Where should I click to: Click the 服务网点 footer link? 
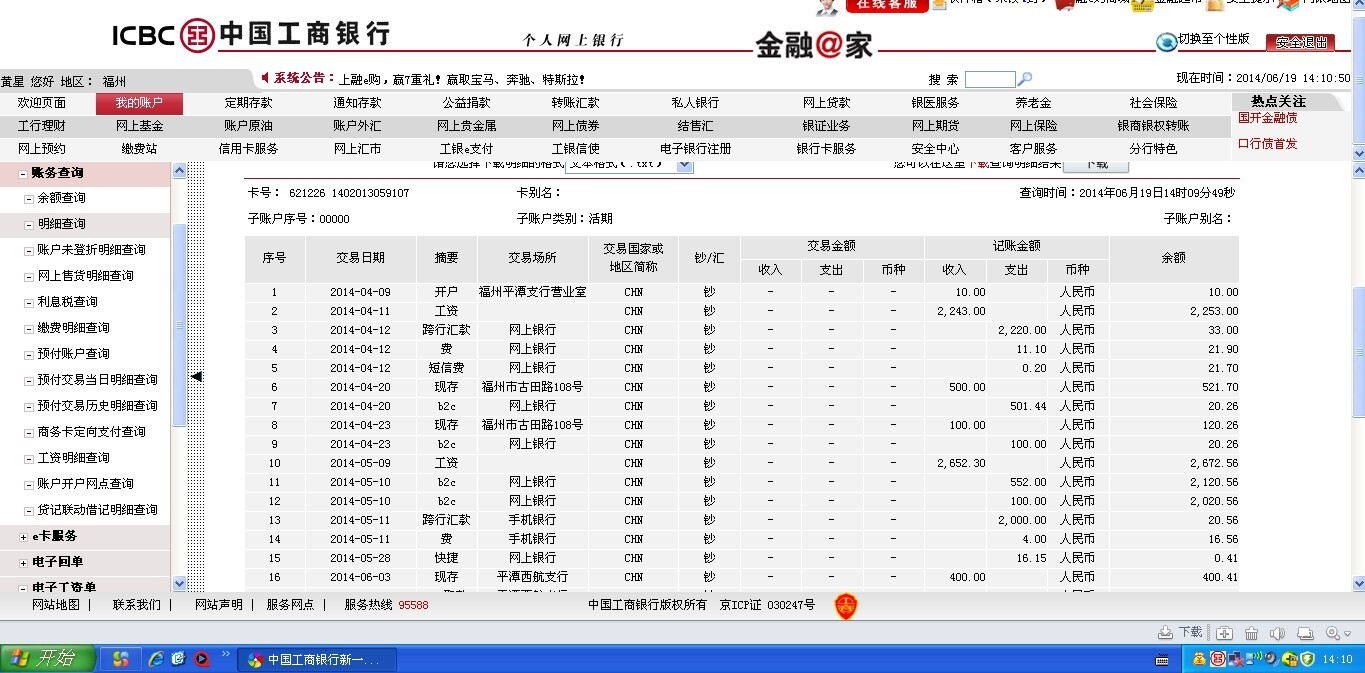(290, 605)
